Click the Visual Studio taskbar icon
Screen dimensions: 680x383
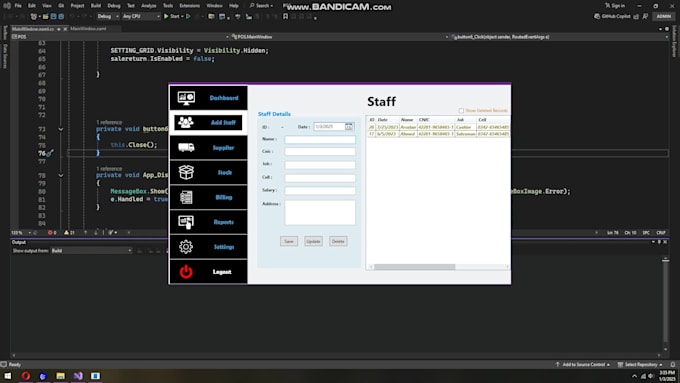click(78, 376)
